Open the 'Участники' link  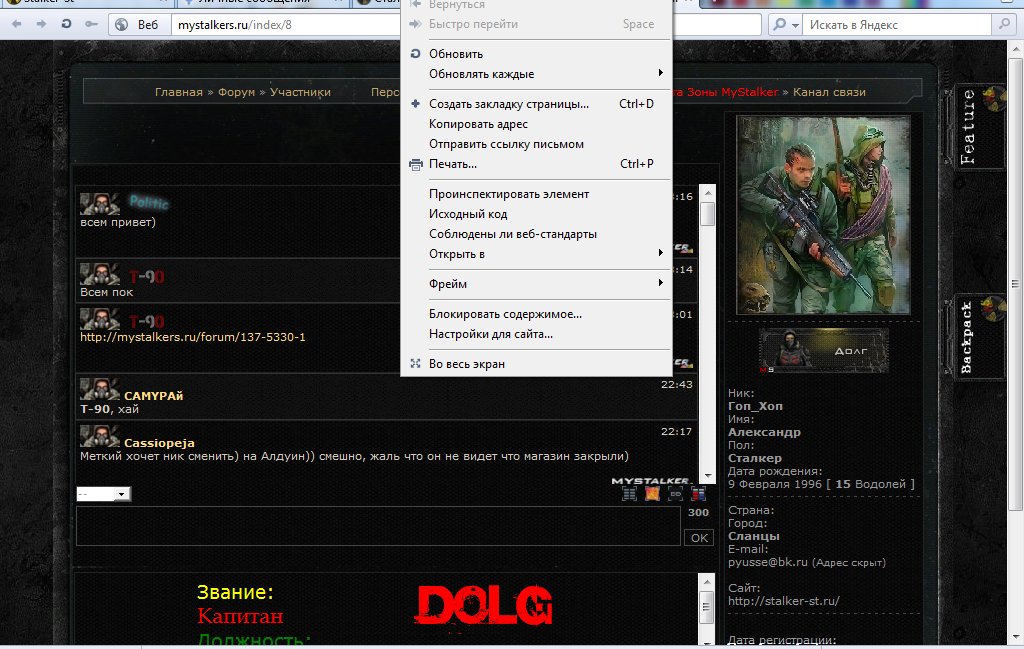300,92
